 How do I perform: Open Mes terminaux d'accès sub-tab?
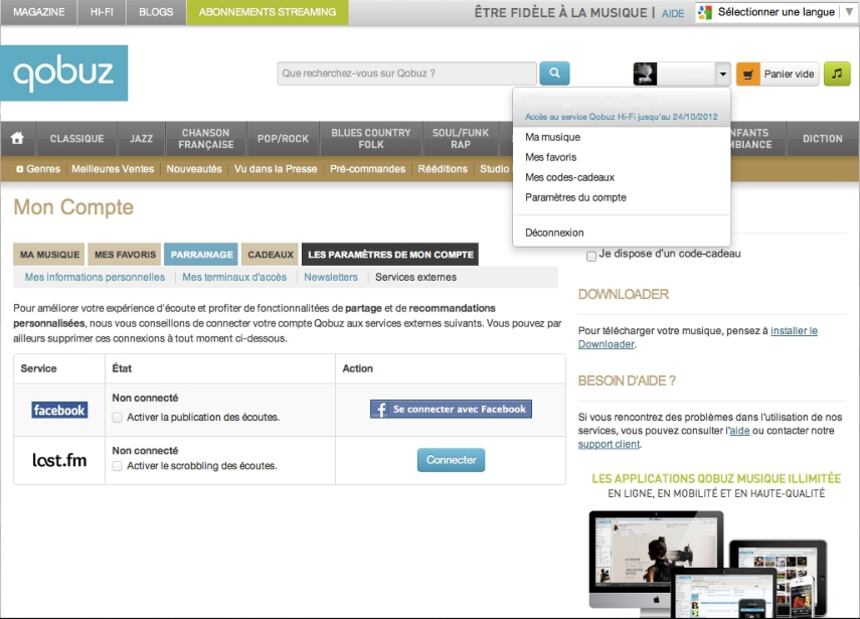pos(234,277)
